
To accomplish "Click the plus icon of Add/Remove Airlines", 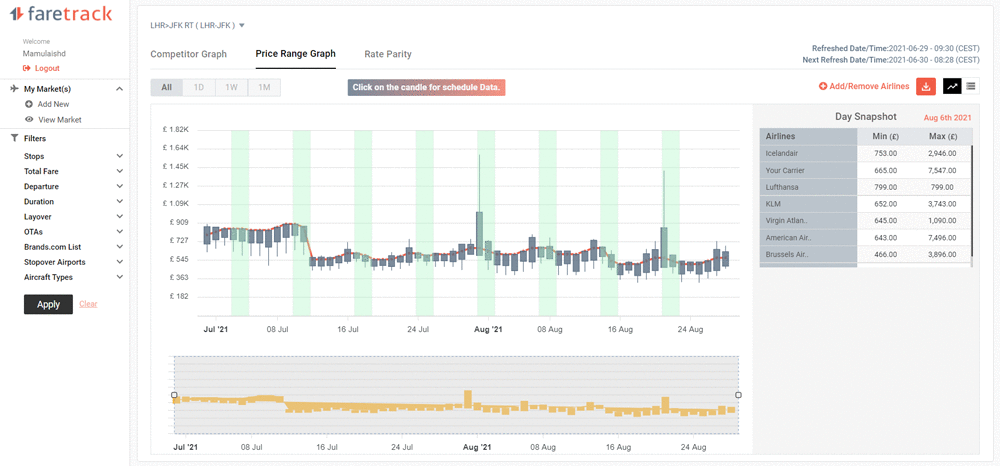I will 823,86.
